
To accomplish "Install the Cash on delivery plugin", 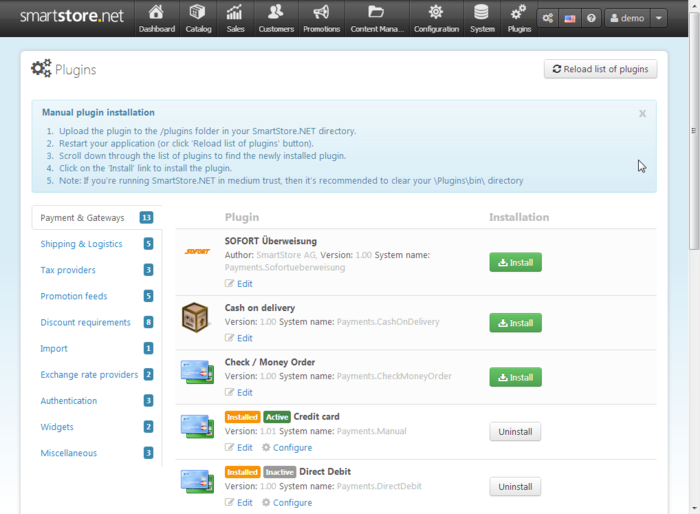I will click(x=516, y=323).
